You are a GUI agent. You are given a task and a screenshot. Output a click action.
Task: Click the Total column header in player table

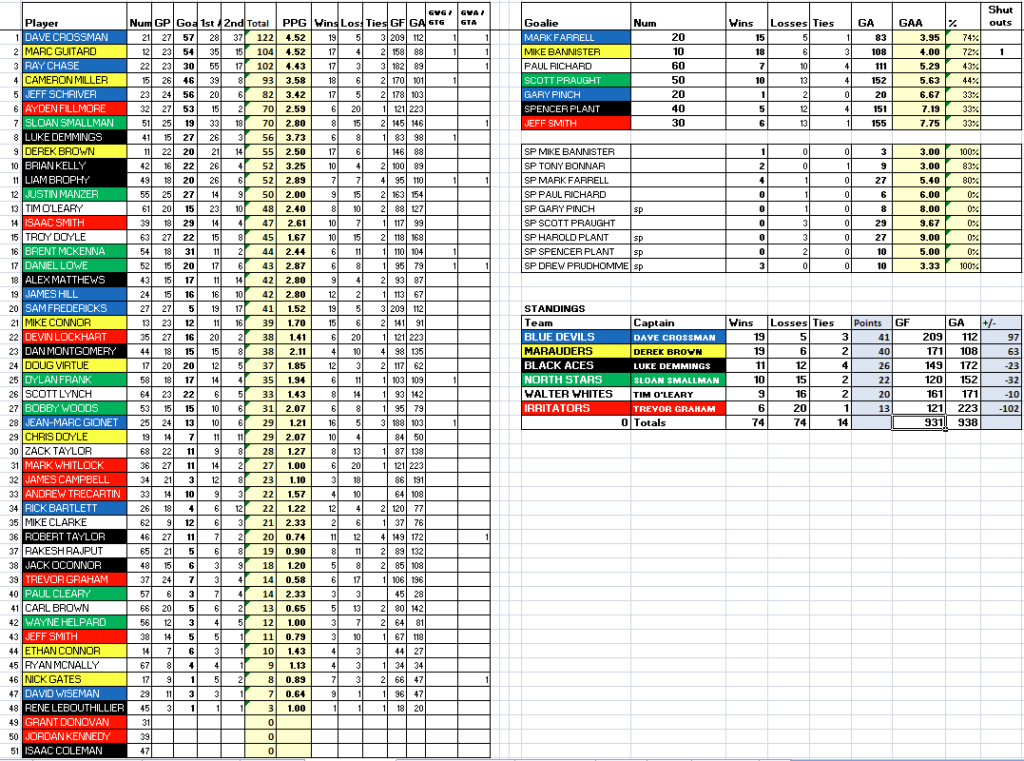258,22
